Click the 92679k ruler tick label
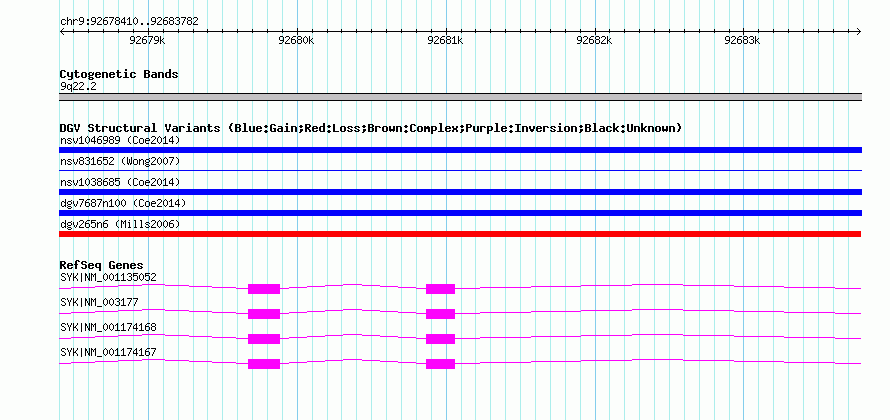Screen dimensions: 890x420 point(147,40)
